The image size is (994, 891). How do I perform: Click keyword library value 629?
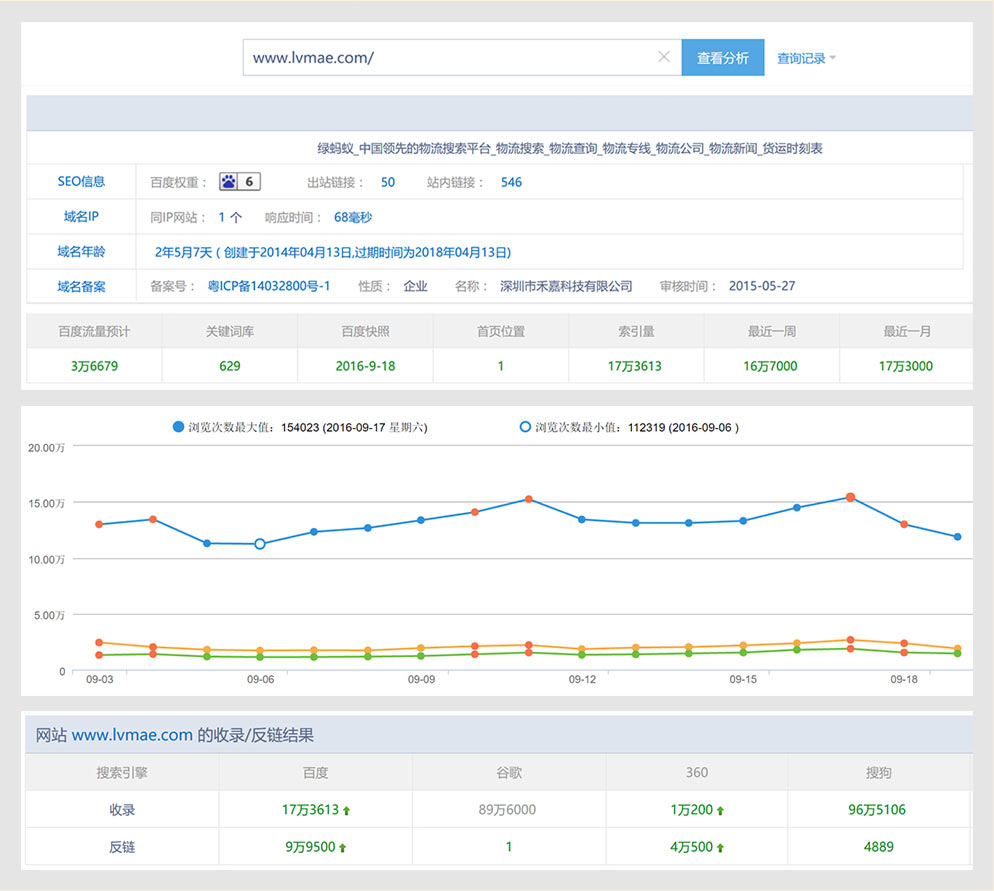click(x=229, y=366)
